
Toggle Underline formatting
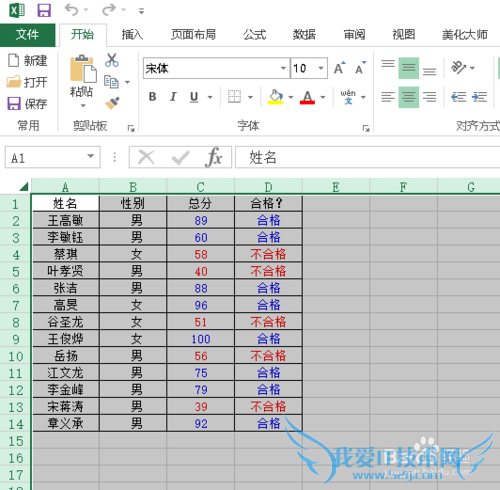(194, 97)
